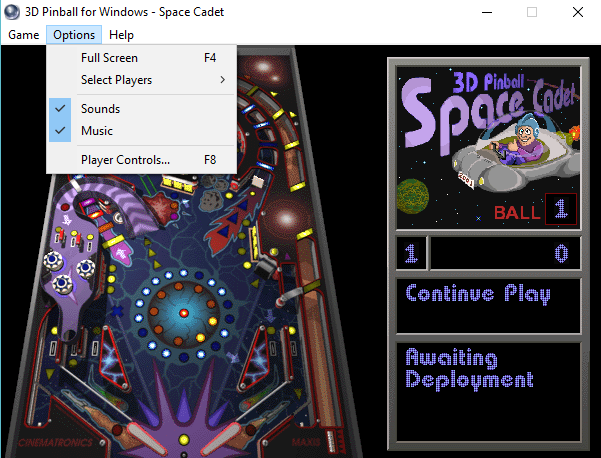The height and width of the screenshot is (458, 601).
Task: Click the red center of the circular target
Action: [182, 314]
